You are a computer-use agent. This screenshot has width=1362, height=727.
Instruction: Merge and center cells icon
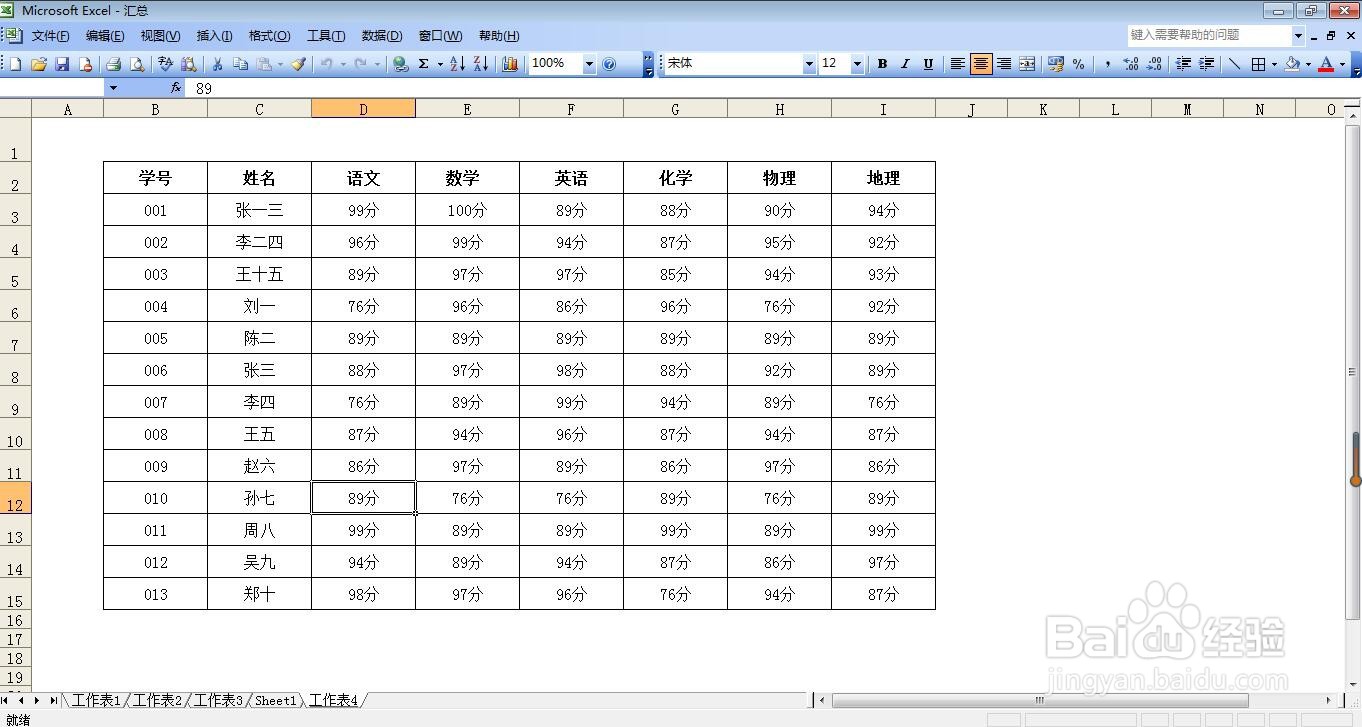(1027, 63)
